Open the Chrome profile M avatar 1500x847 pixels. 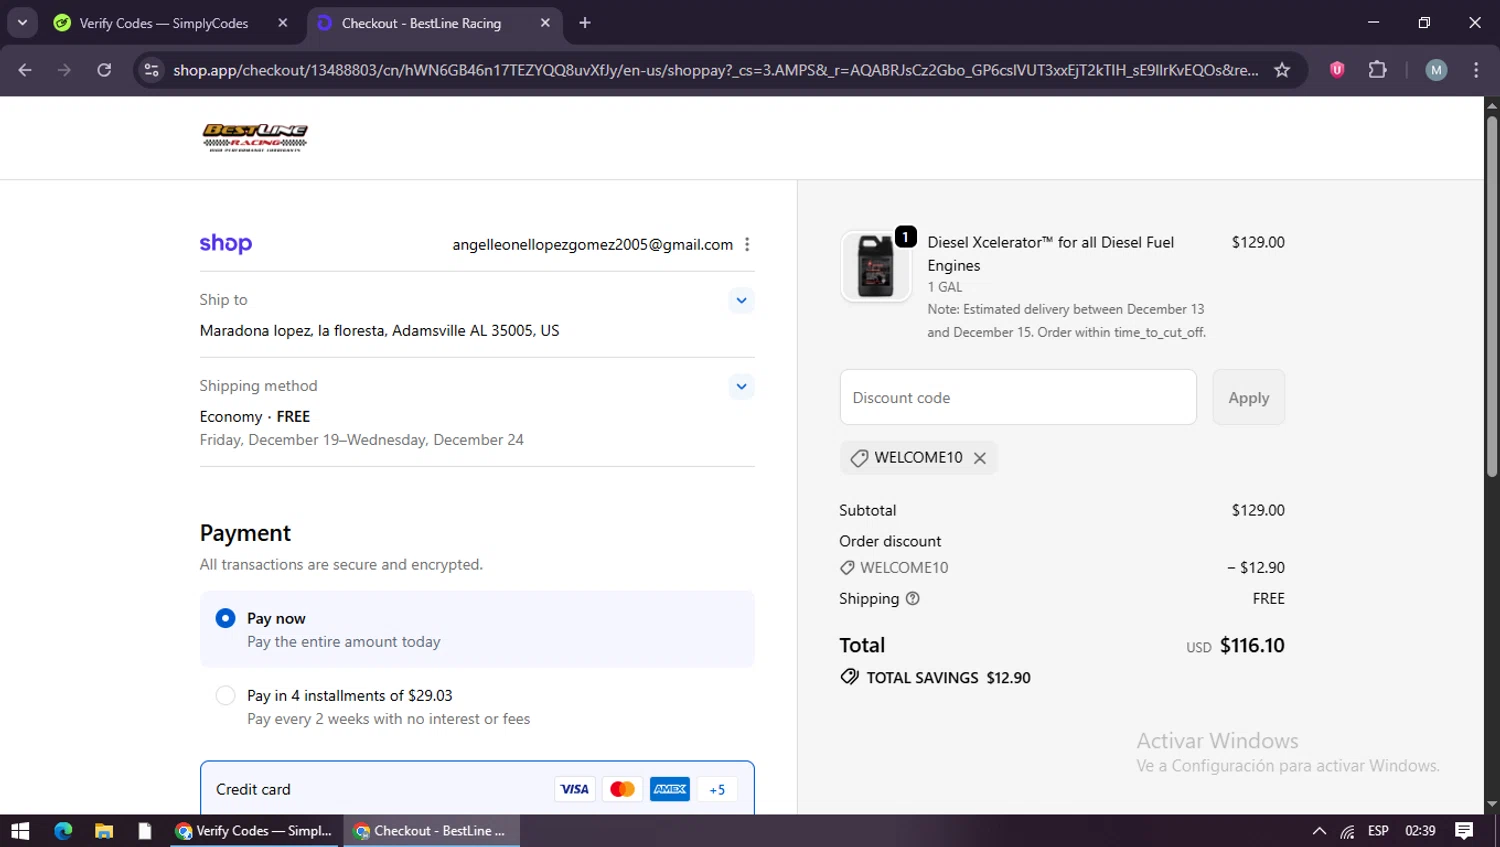click(x=1436, y=70)
